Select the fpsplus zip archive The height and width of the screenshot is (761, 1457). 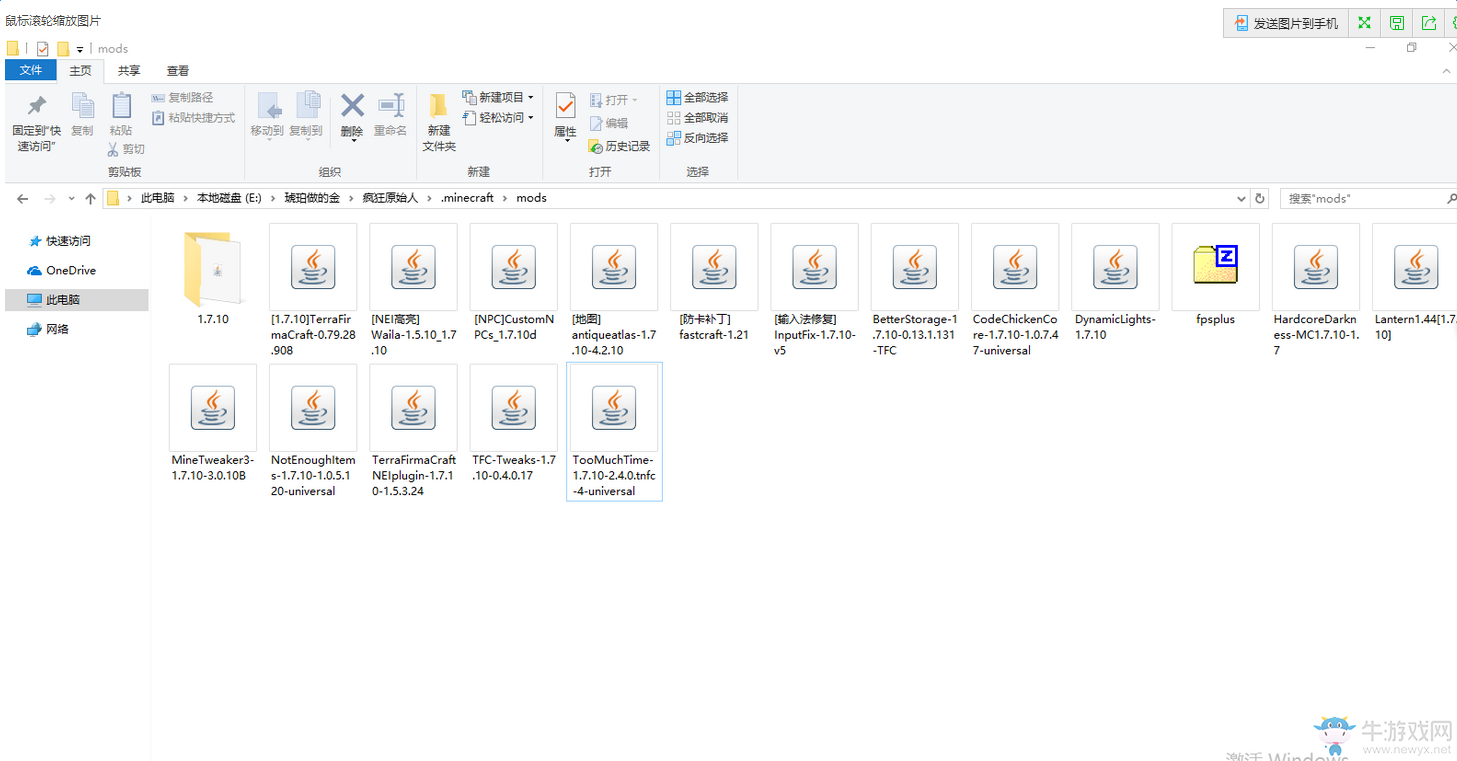[1215, 275]
